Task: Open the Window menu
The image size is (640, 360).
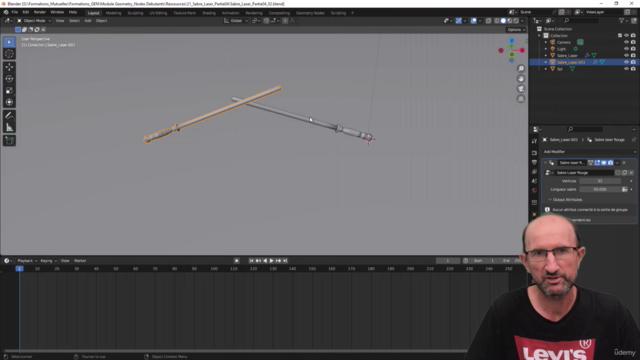Action: click(x=57, y=12)
